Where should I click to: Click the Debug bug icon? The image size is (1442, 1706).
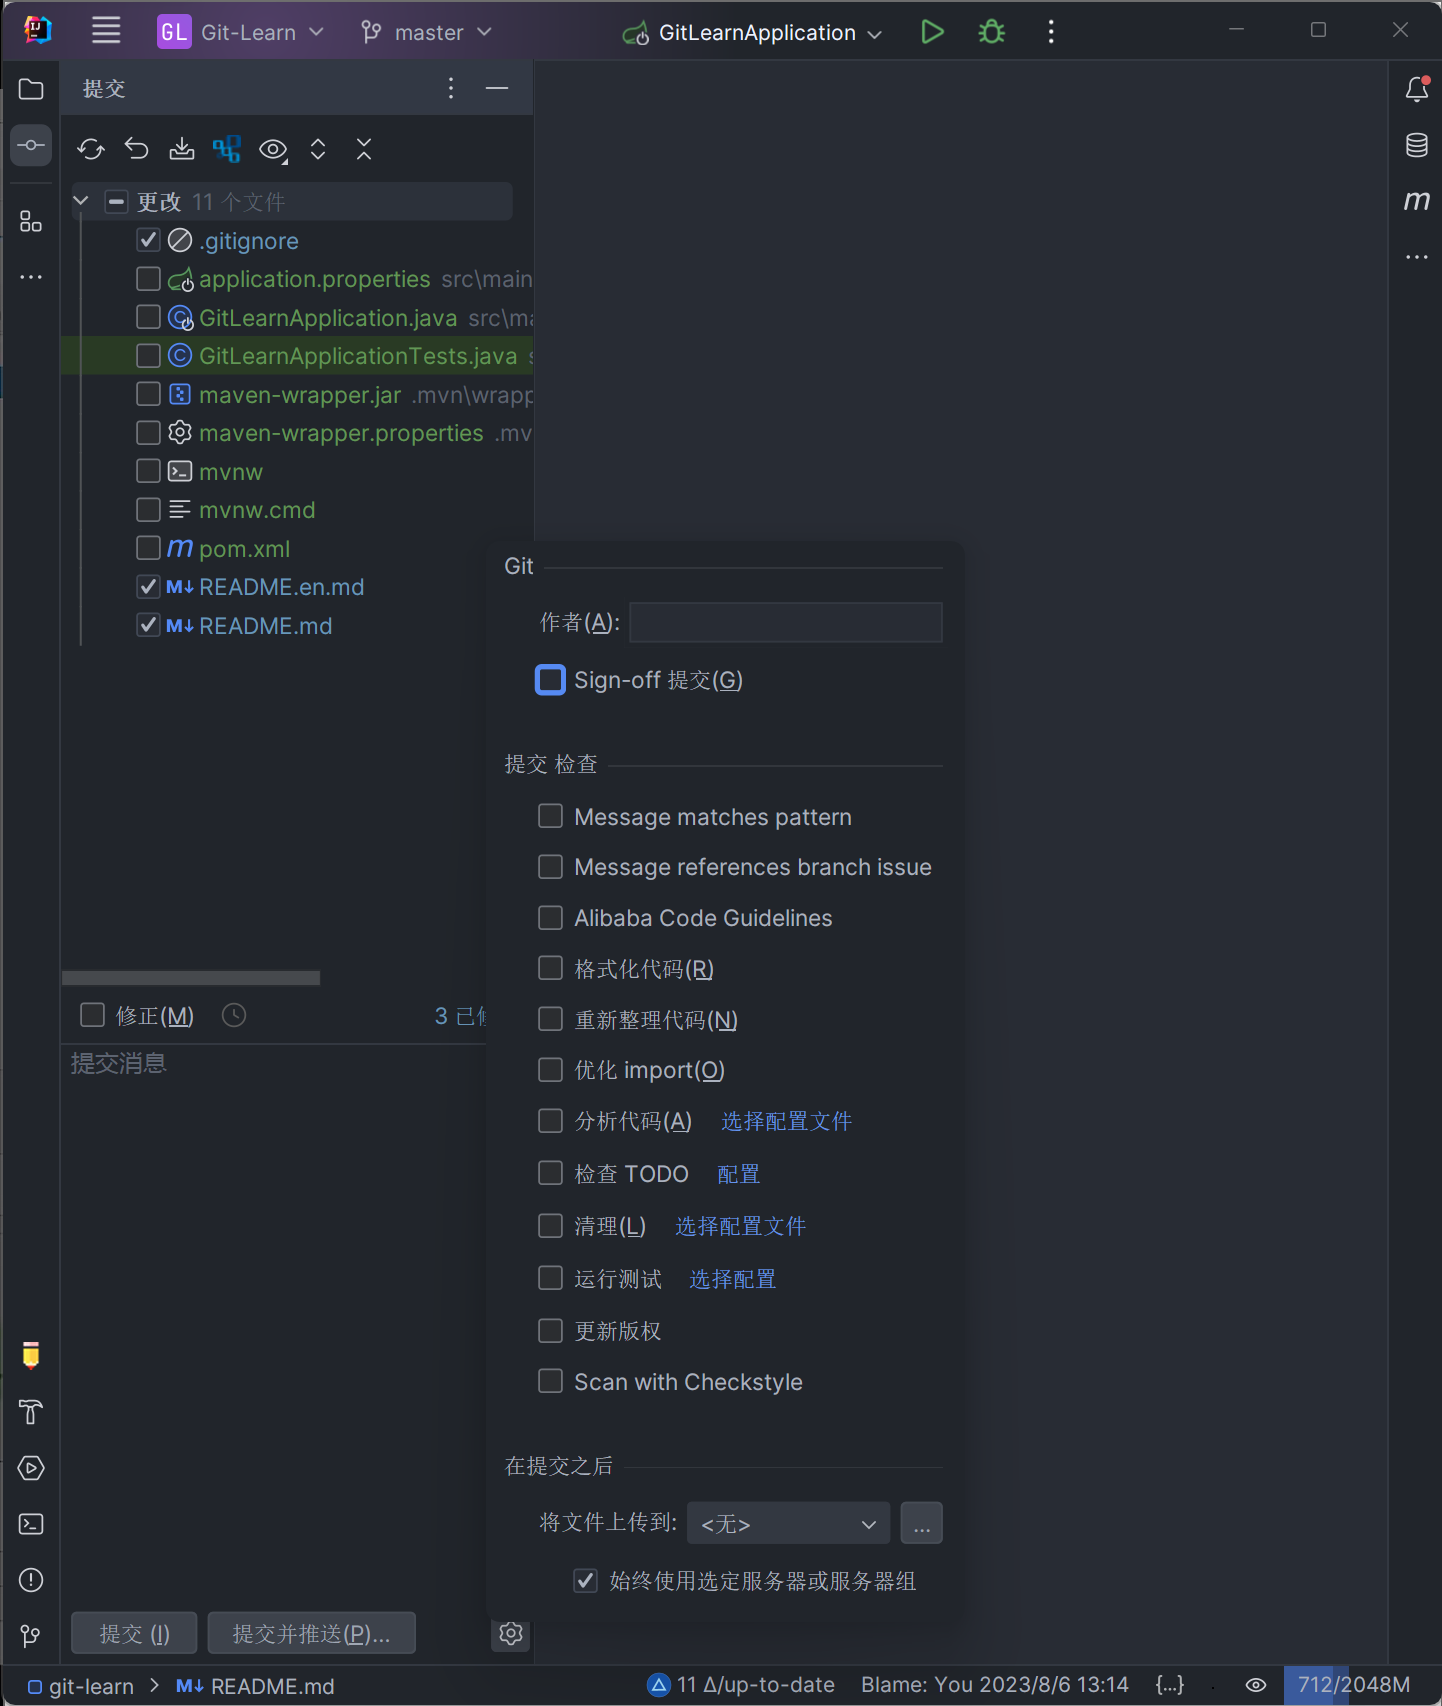point(991,32)
